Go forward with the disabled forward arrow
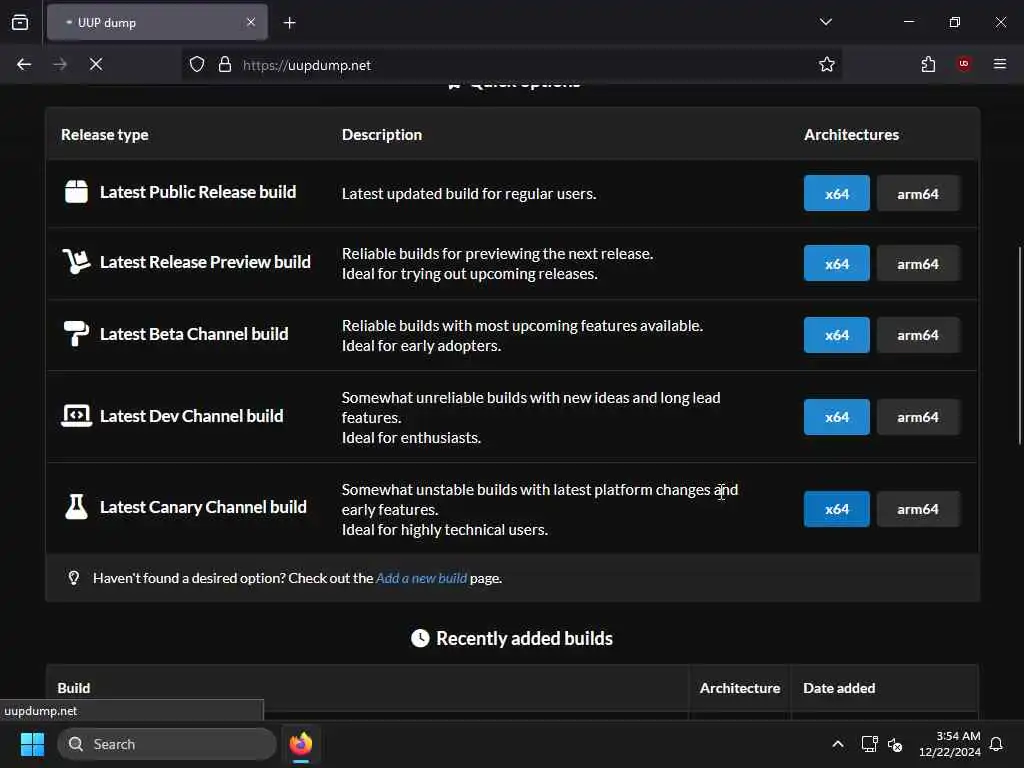This screenshot has height=768, width=1024. click(60, 64)
